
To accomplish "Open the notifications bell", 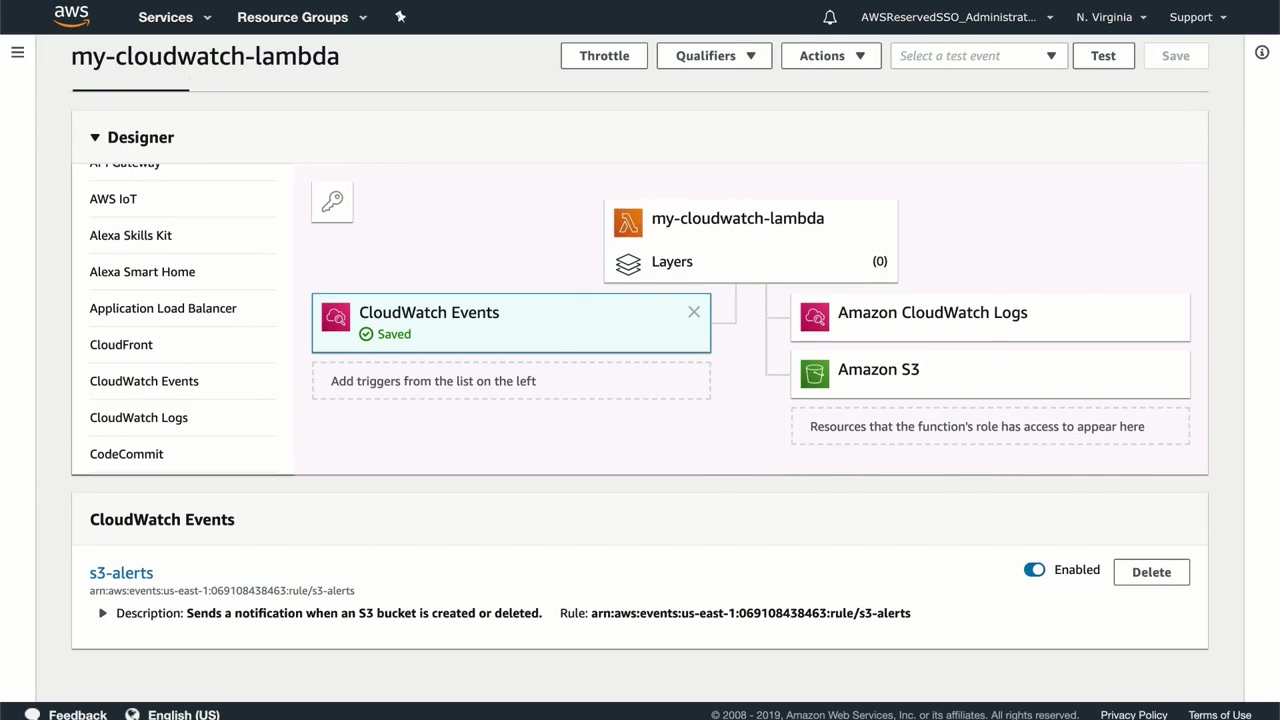I will [830, 17].
